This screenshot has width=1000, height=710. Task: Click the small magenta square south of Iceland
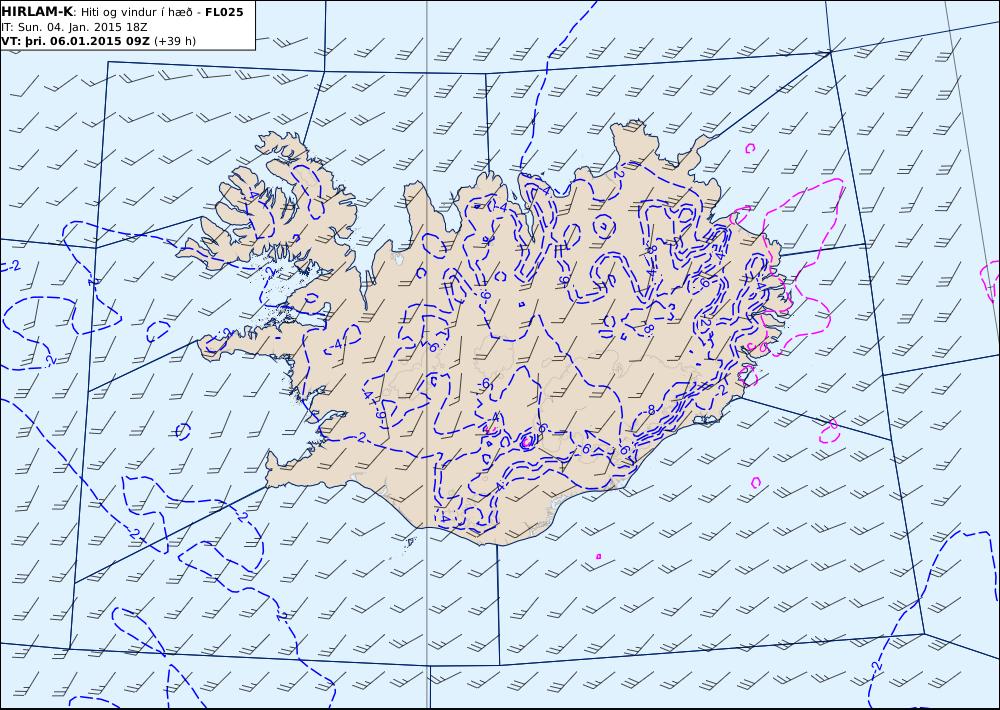[598, 556]
